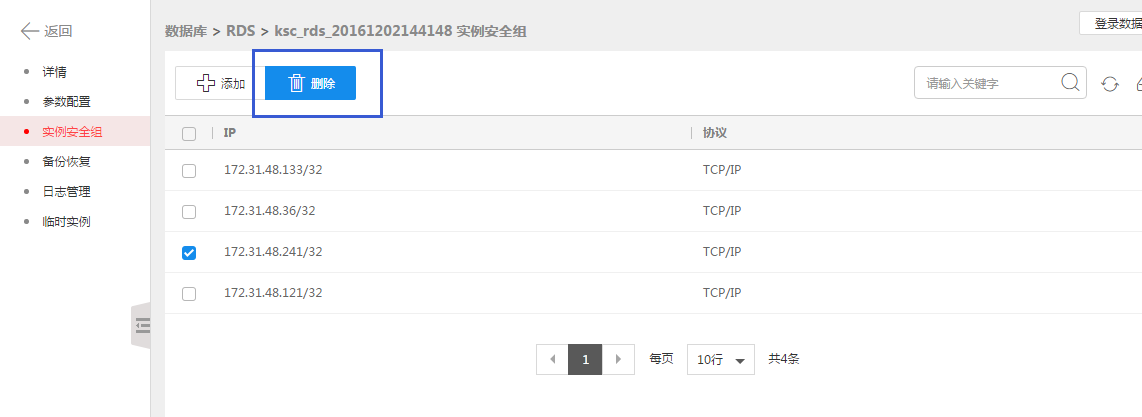Toggle the select-all checkbox in table header

189,133
